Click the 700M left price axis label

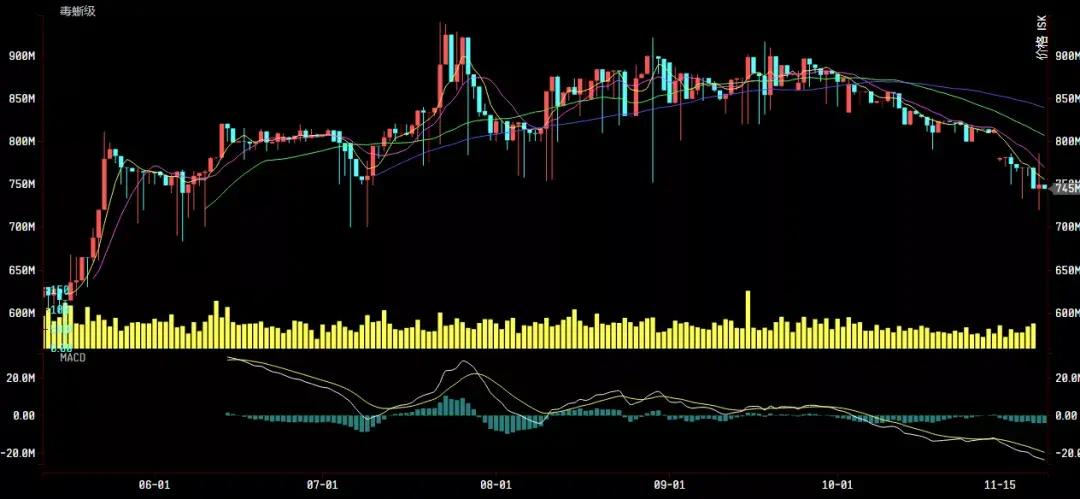coord(21,227)
